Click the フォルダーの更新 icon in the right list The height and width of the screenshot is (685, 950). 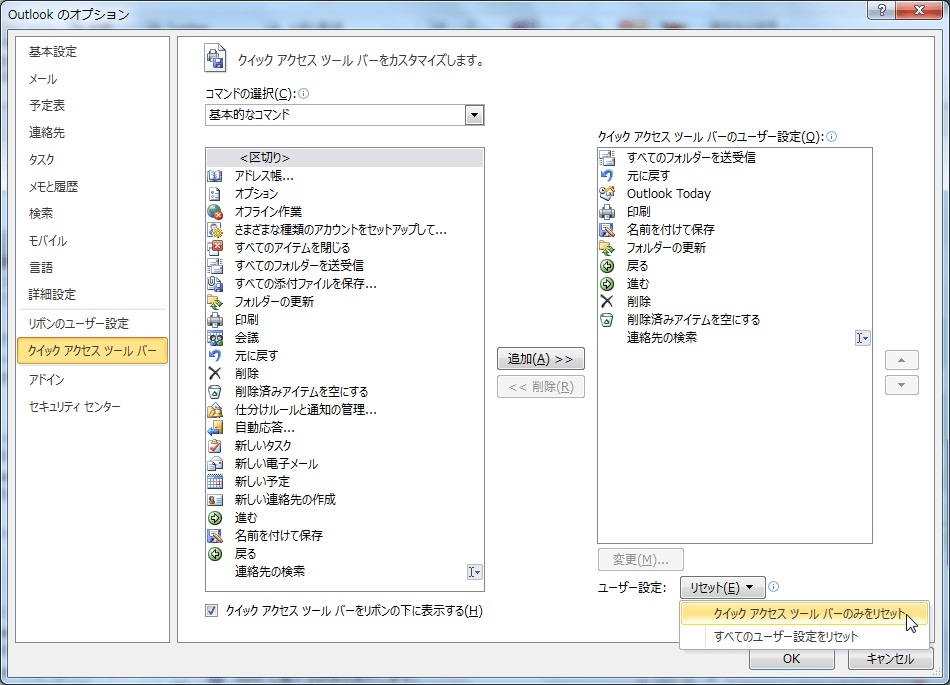(x=607, y=248)
